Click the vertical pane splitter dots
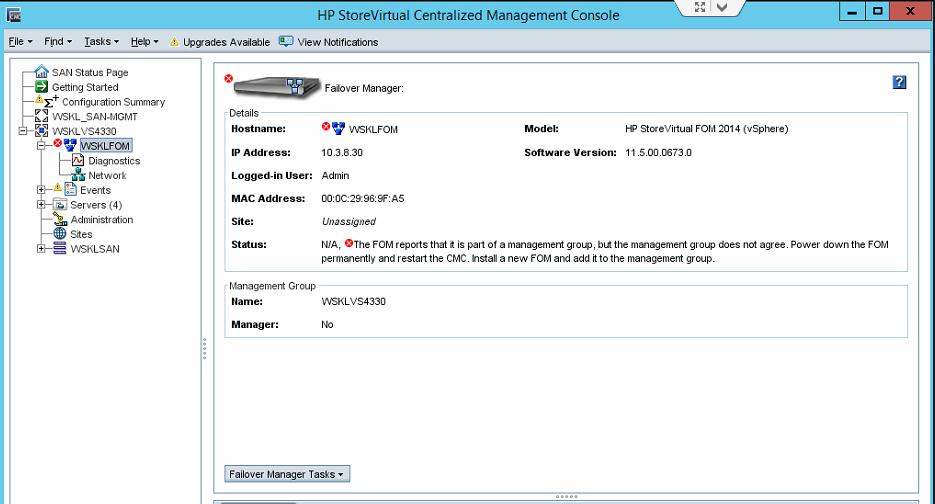The image size is (935, 504). tap(205, 349)
